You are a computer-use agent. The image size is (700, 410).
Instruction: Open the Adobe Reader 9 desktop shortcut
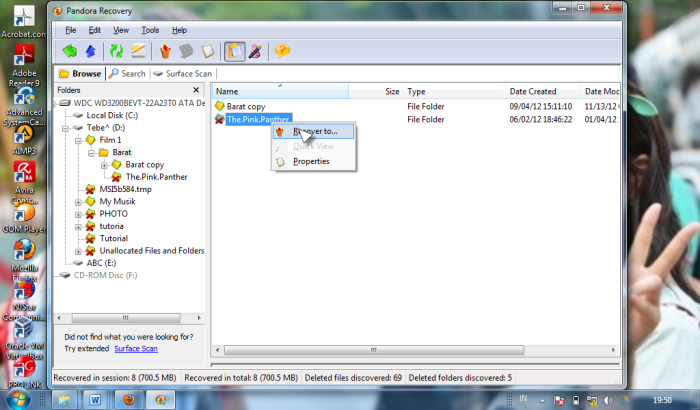pyautogui.click(x=24, y=66)
